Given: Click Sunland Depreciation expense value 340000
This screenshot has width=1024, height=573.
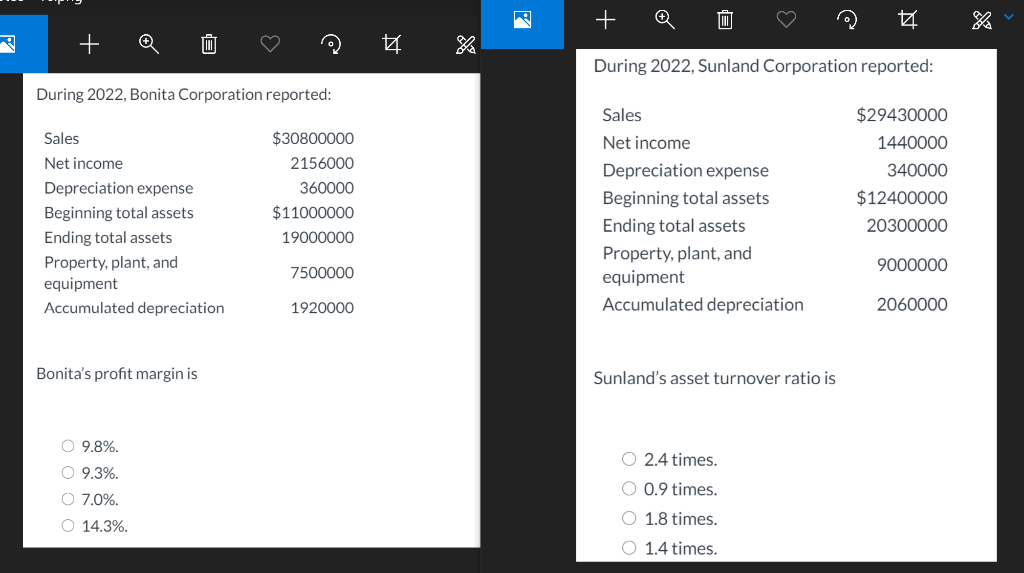Looking at the screenshot, I should point(917,171).
